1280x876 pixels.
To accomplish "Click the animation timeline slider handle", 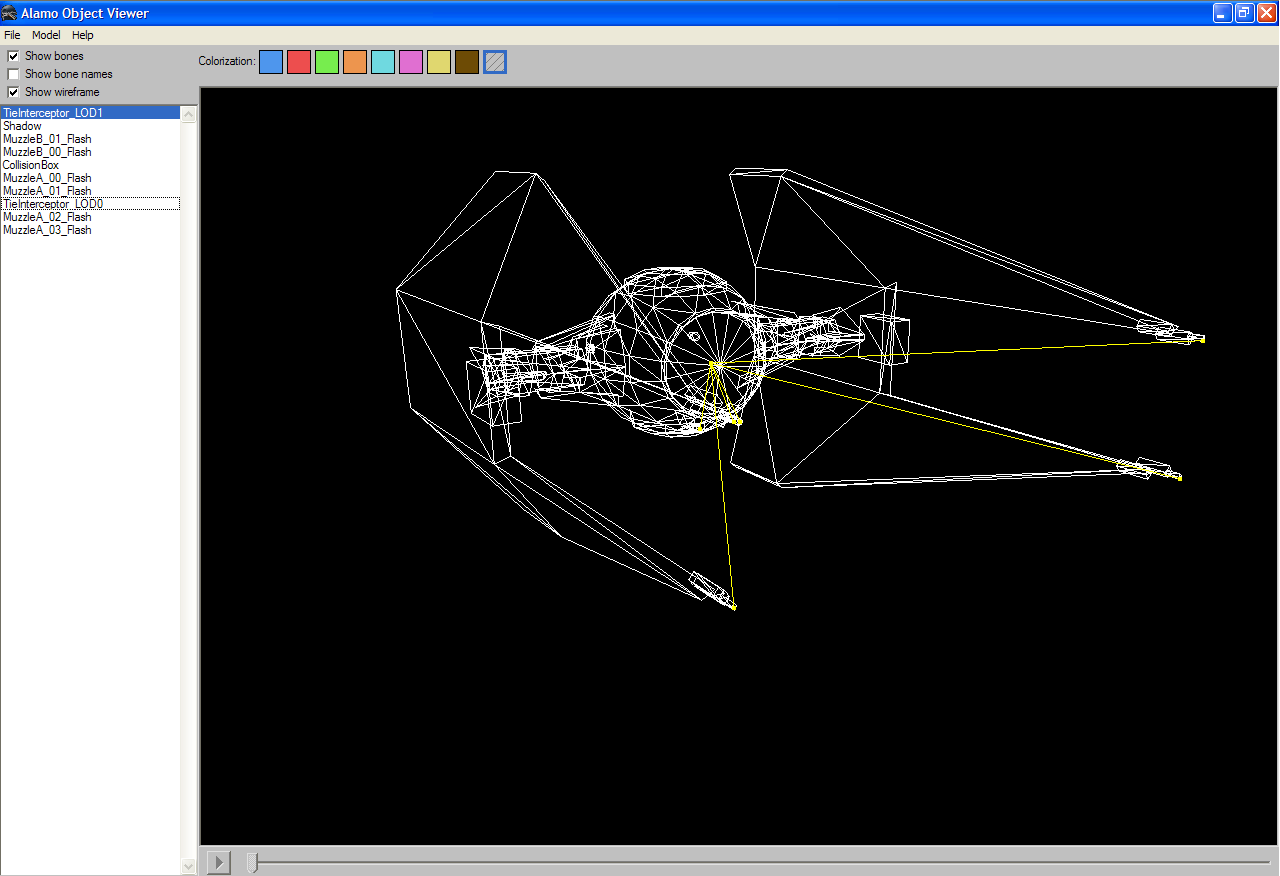I will (252, 862).
